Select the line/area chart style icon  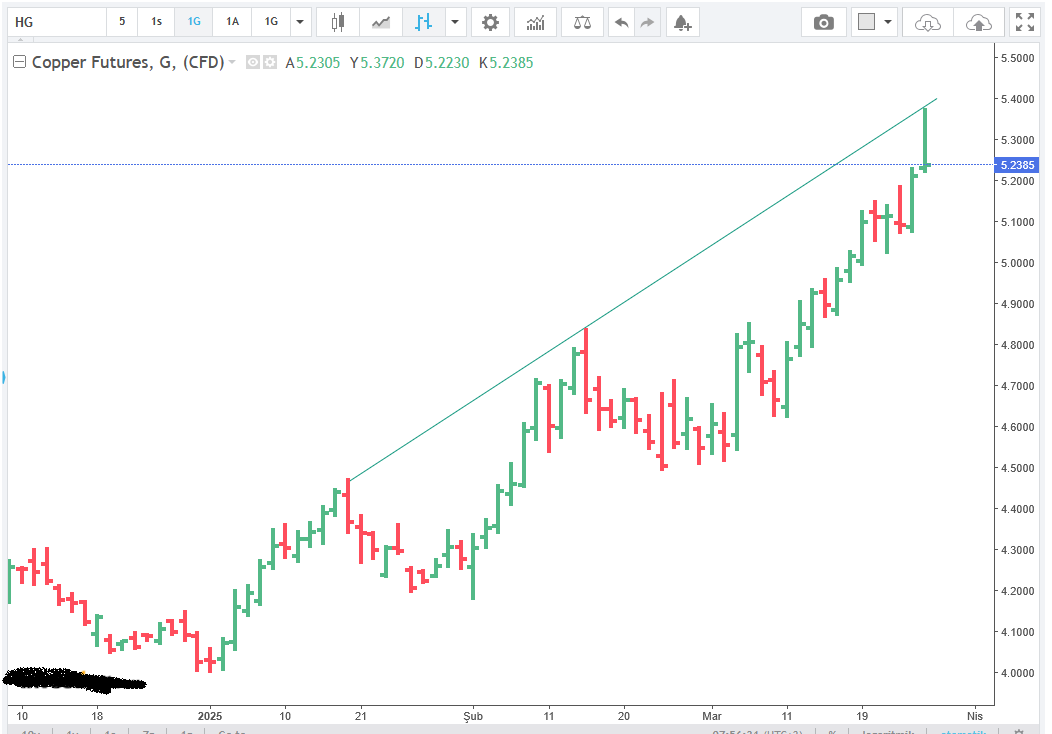click(381, 22)
